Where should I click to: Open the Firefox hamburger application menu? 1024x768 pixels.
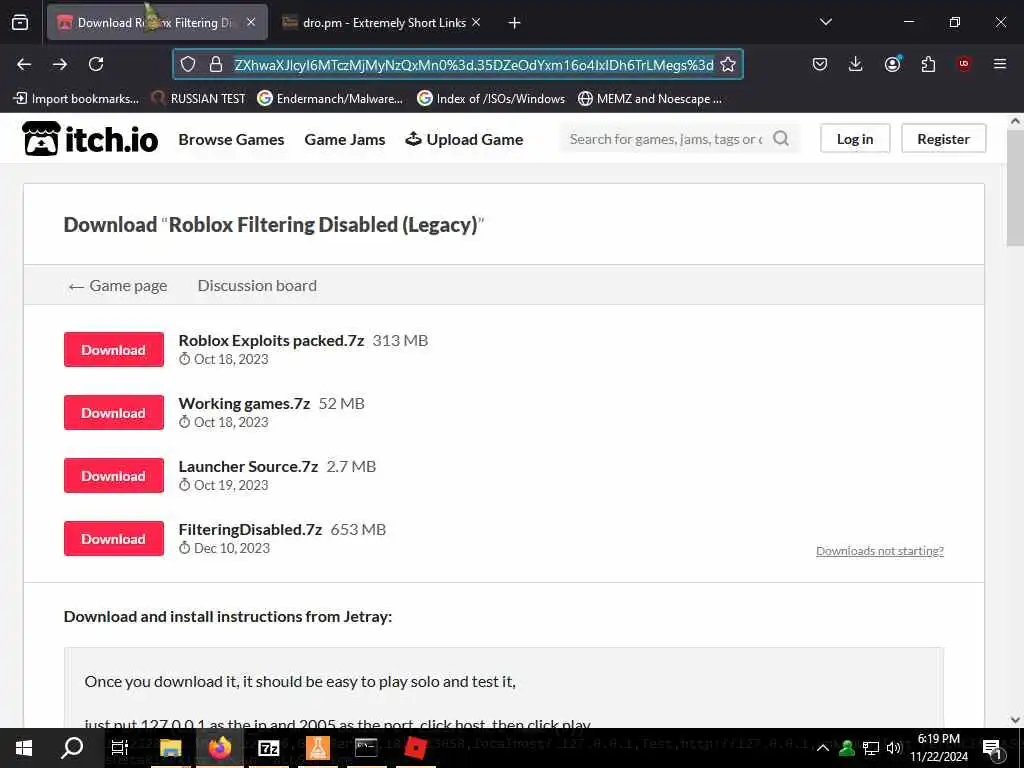click(x=1000, y=64)
